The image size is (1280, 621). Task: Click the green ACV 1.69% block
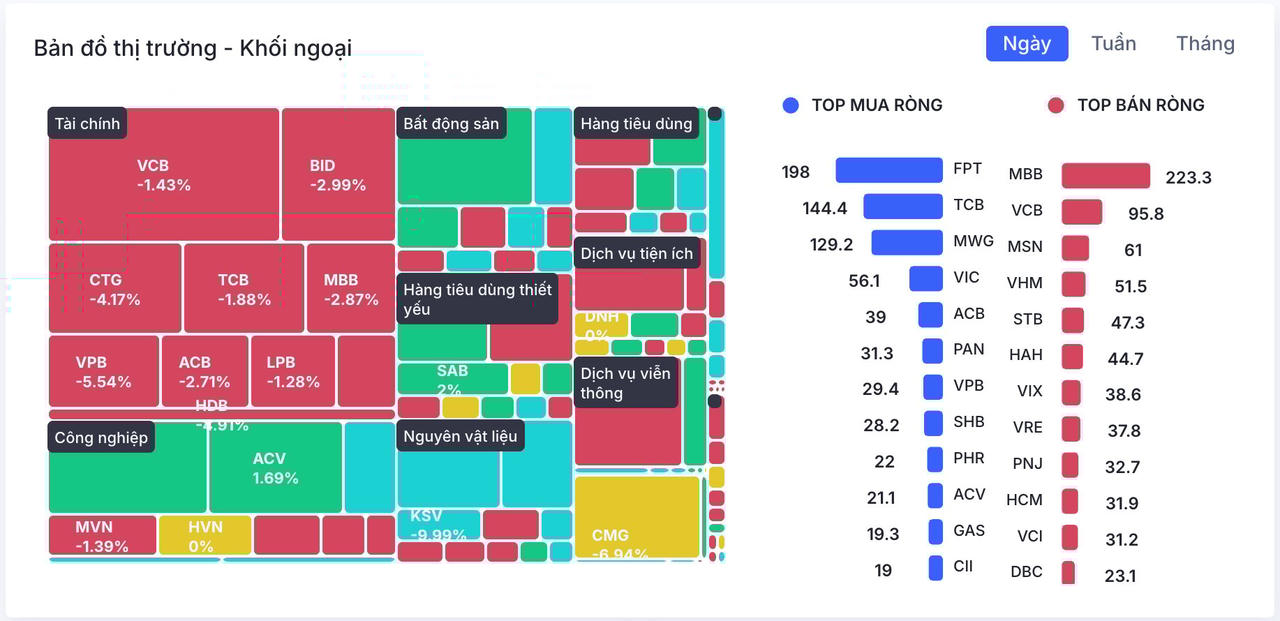[x=275, y=468]
